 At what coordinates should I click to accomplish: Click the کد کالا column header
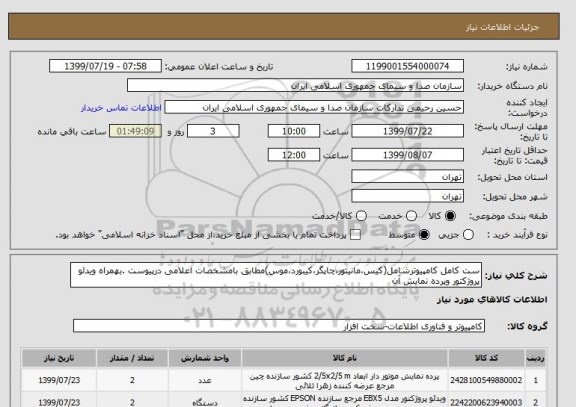(x=486, y=358)
